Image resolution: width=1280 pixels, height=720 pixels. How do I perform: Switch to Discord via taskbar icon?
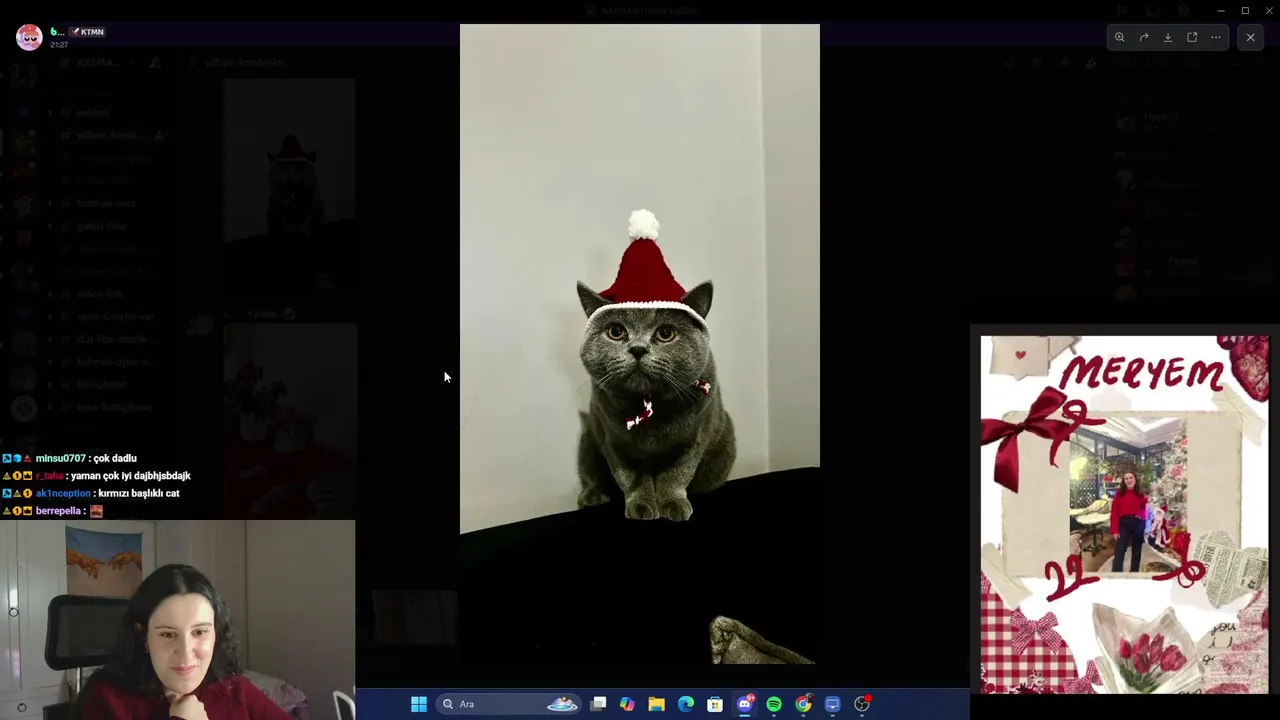[744, 704]
